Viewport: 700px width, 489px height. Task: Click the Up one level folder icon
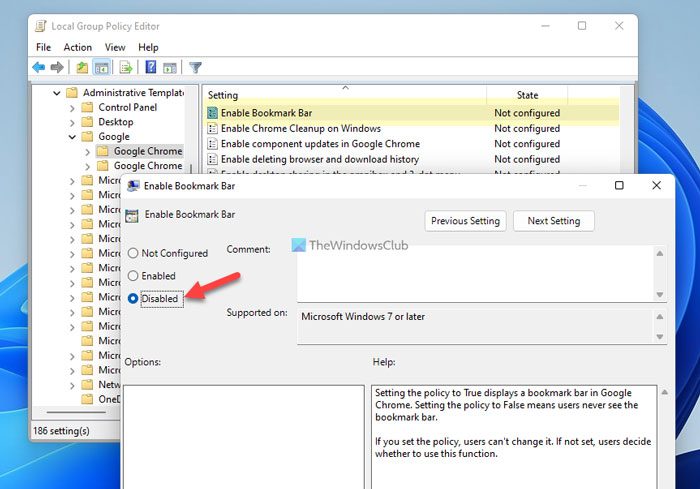[x=82, y=67]
